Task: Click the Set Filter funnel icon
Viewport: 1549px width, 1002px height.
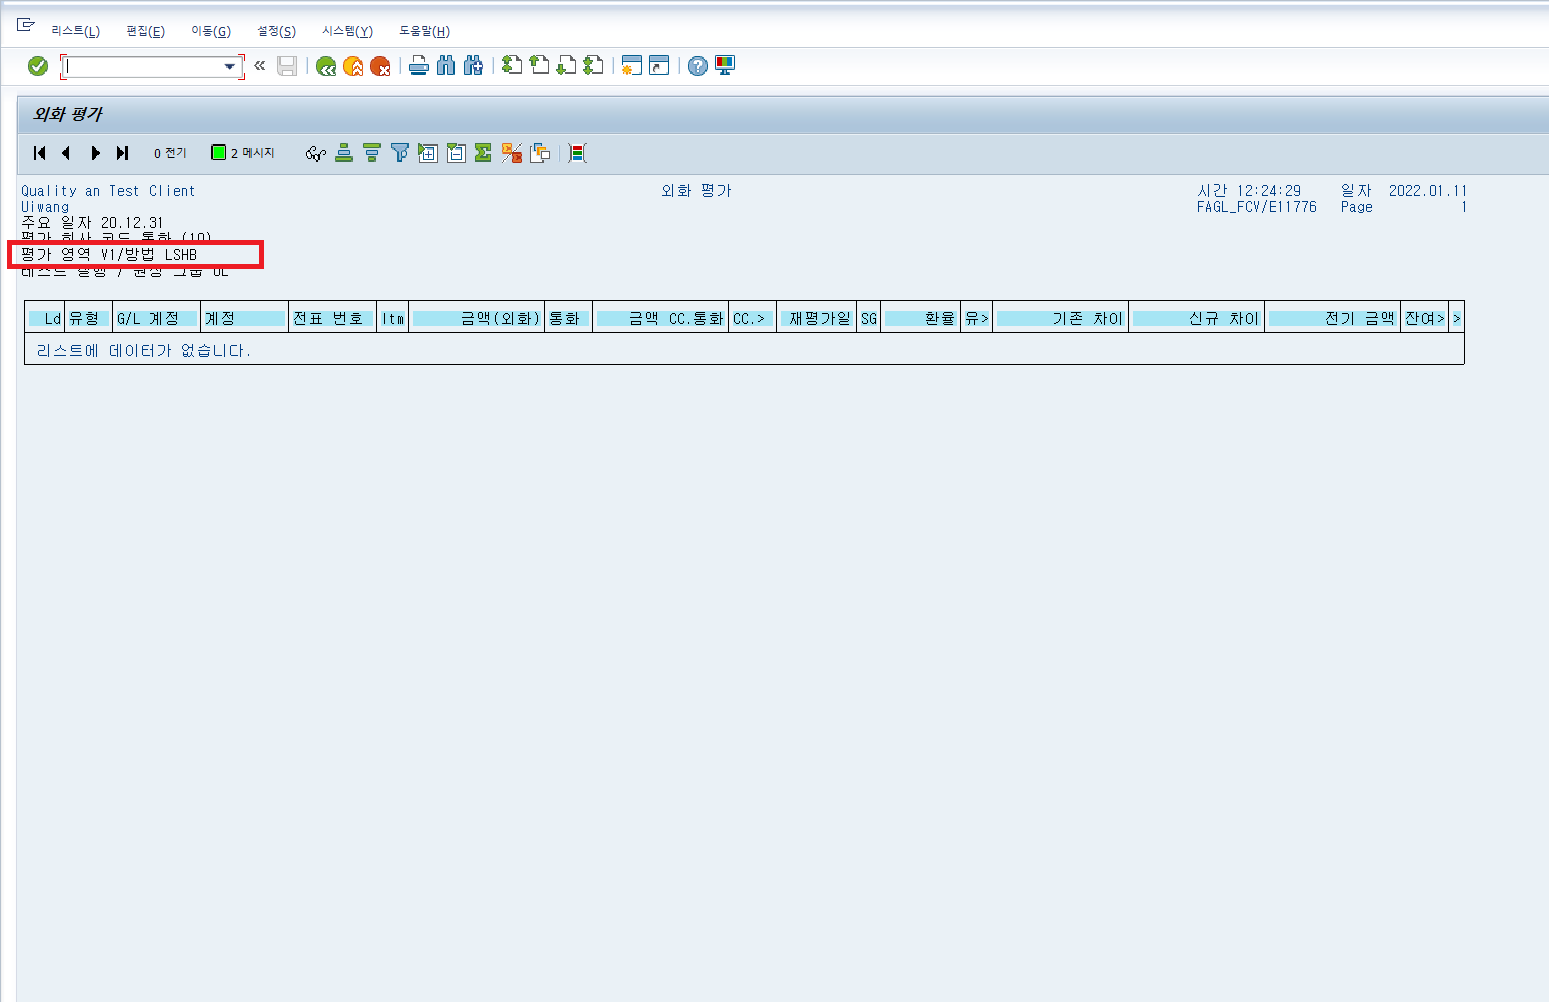Action: point(400,153)
